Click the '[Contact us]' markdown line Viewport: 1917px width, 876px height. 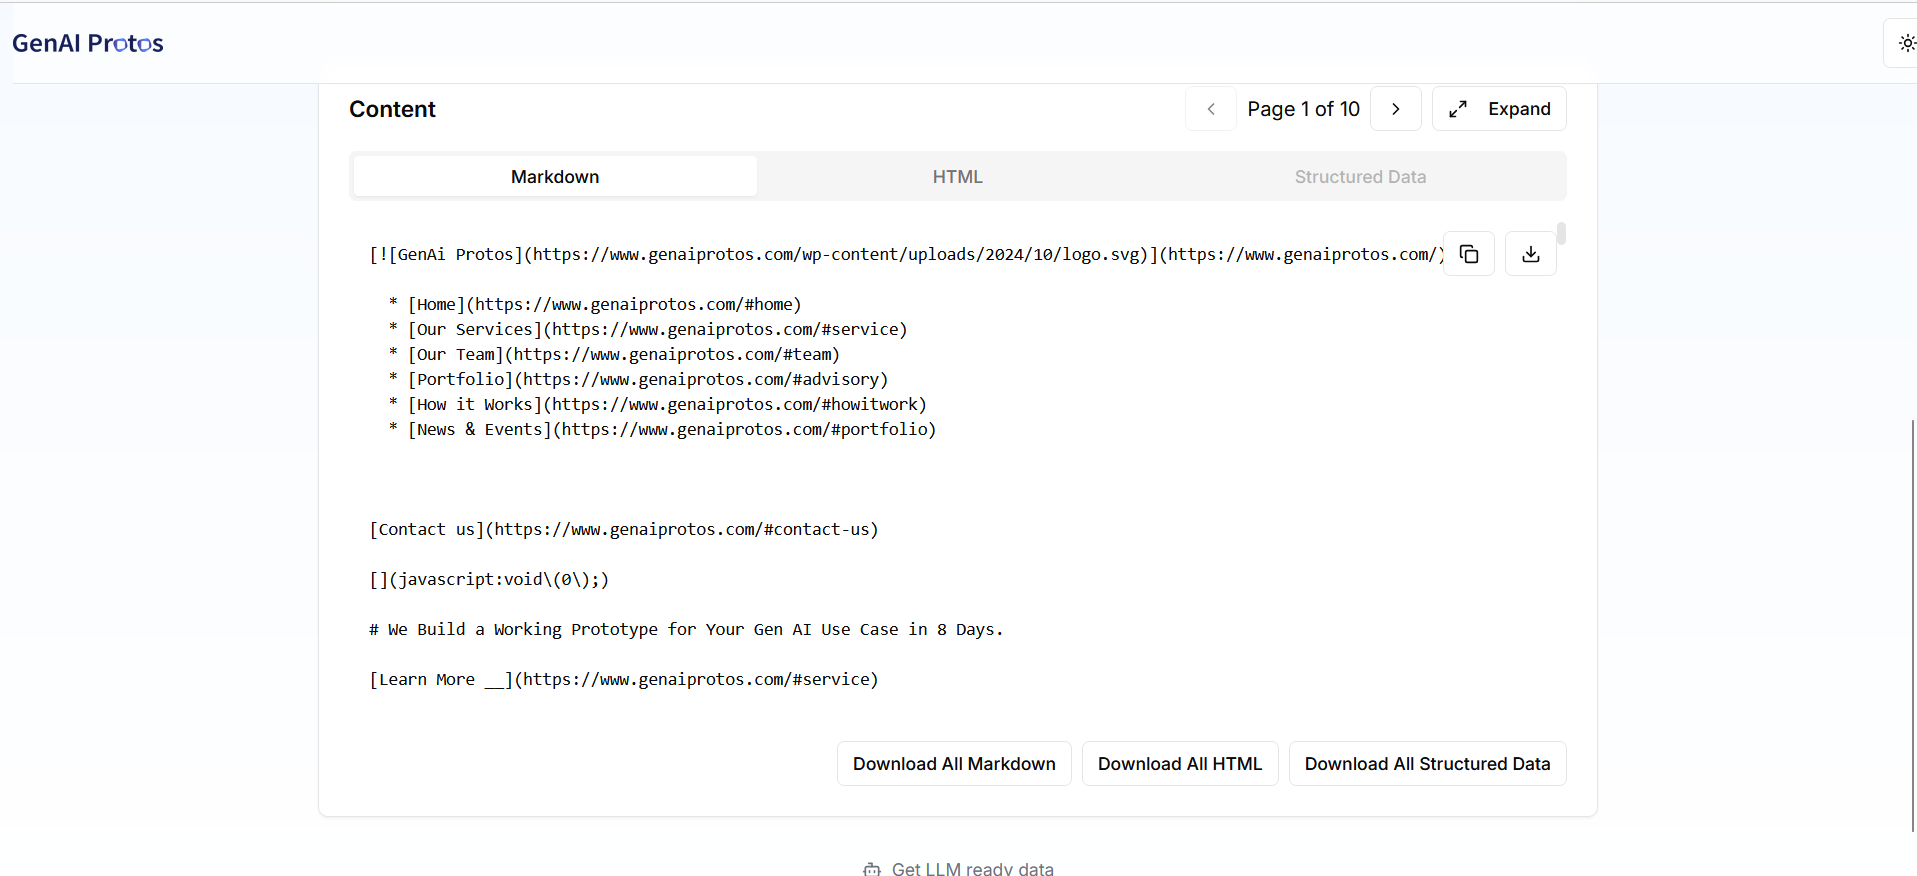coord(624,529)
